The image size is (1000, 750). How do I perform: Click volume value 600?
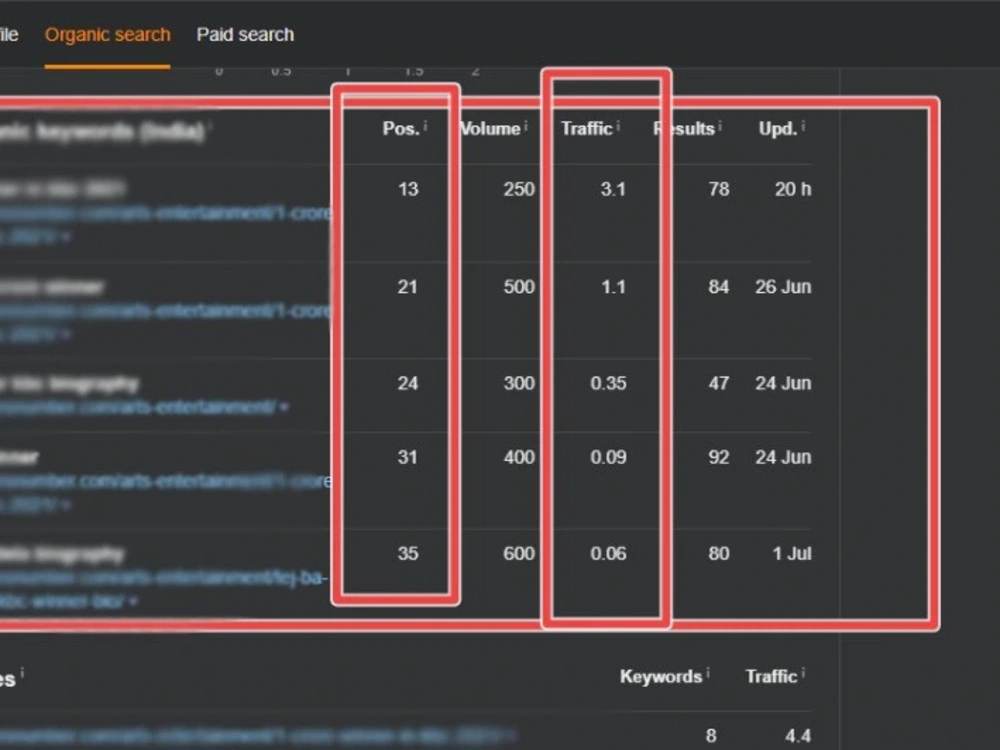tap(519, 554)
